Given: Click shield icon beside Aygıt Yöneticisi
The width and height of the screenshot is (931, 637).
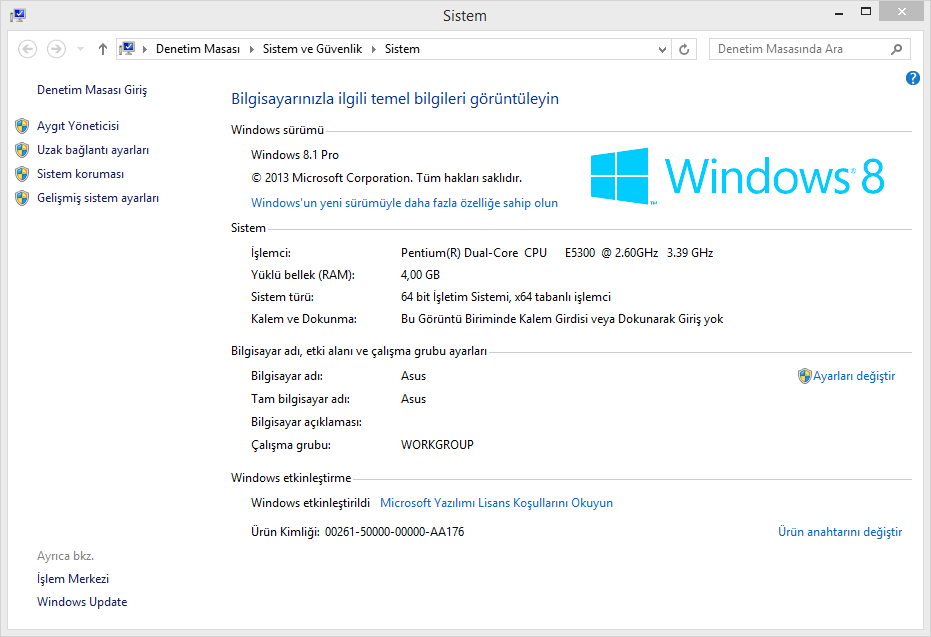Looking at the screenshot, I should (x=22, y=126).
